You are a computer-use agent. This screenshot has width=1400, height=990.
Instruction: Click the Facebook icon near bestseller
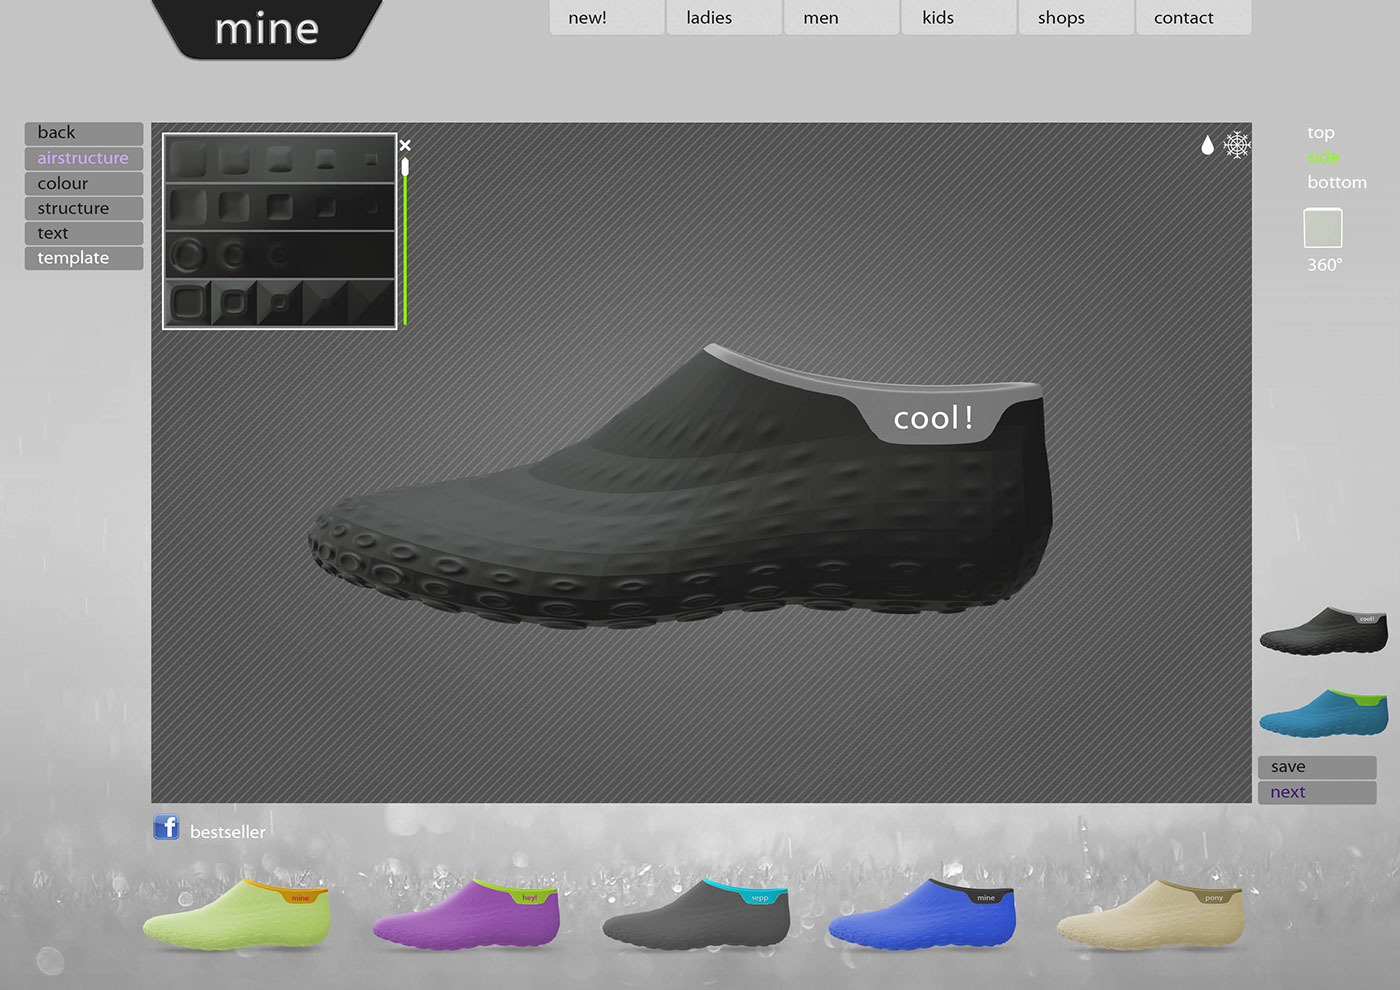(166, 828)
